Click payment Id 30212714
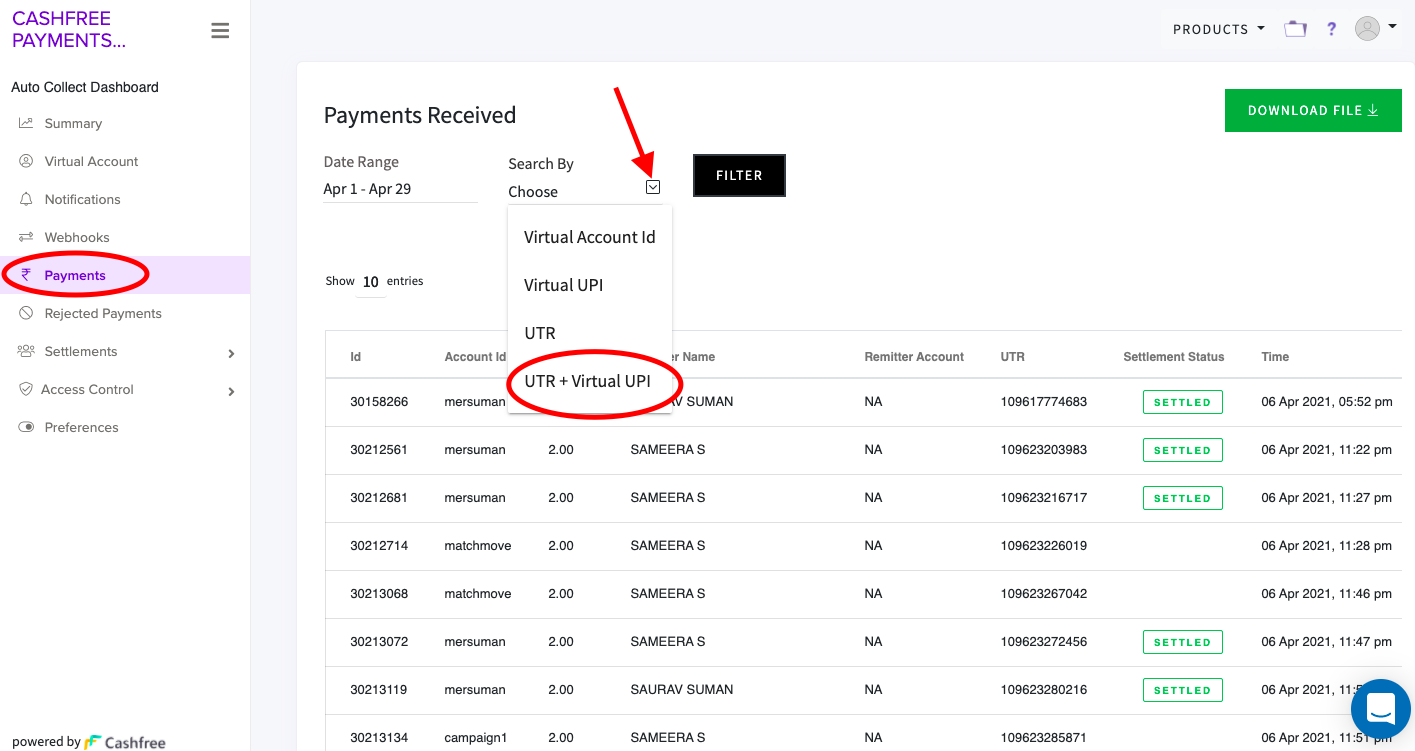The width and height of the screenshot is (1415, 751). coord(379,546)
